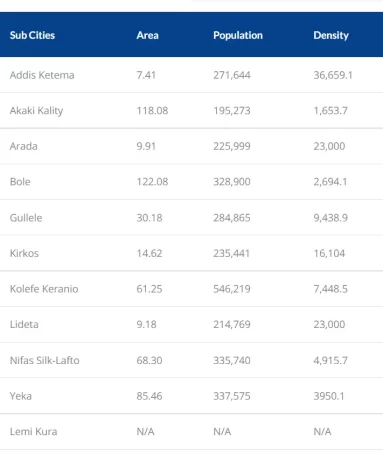Select the Lemi Kura row name

[33, 432]
